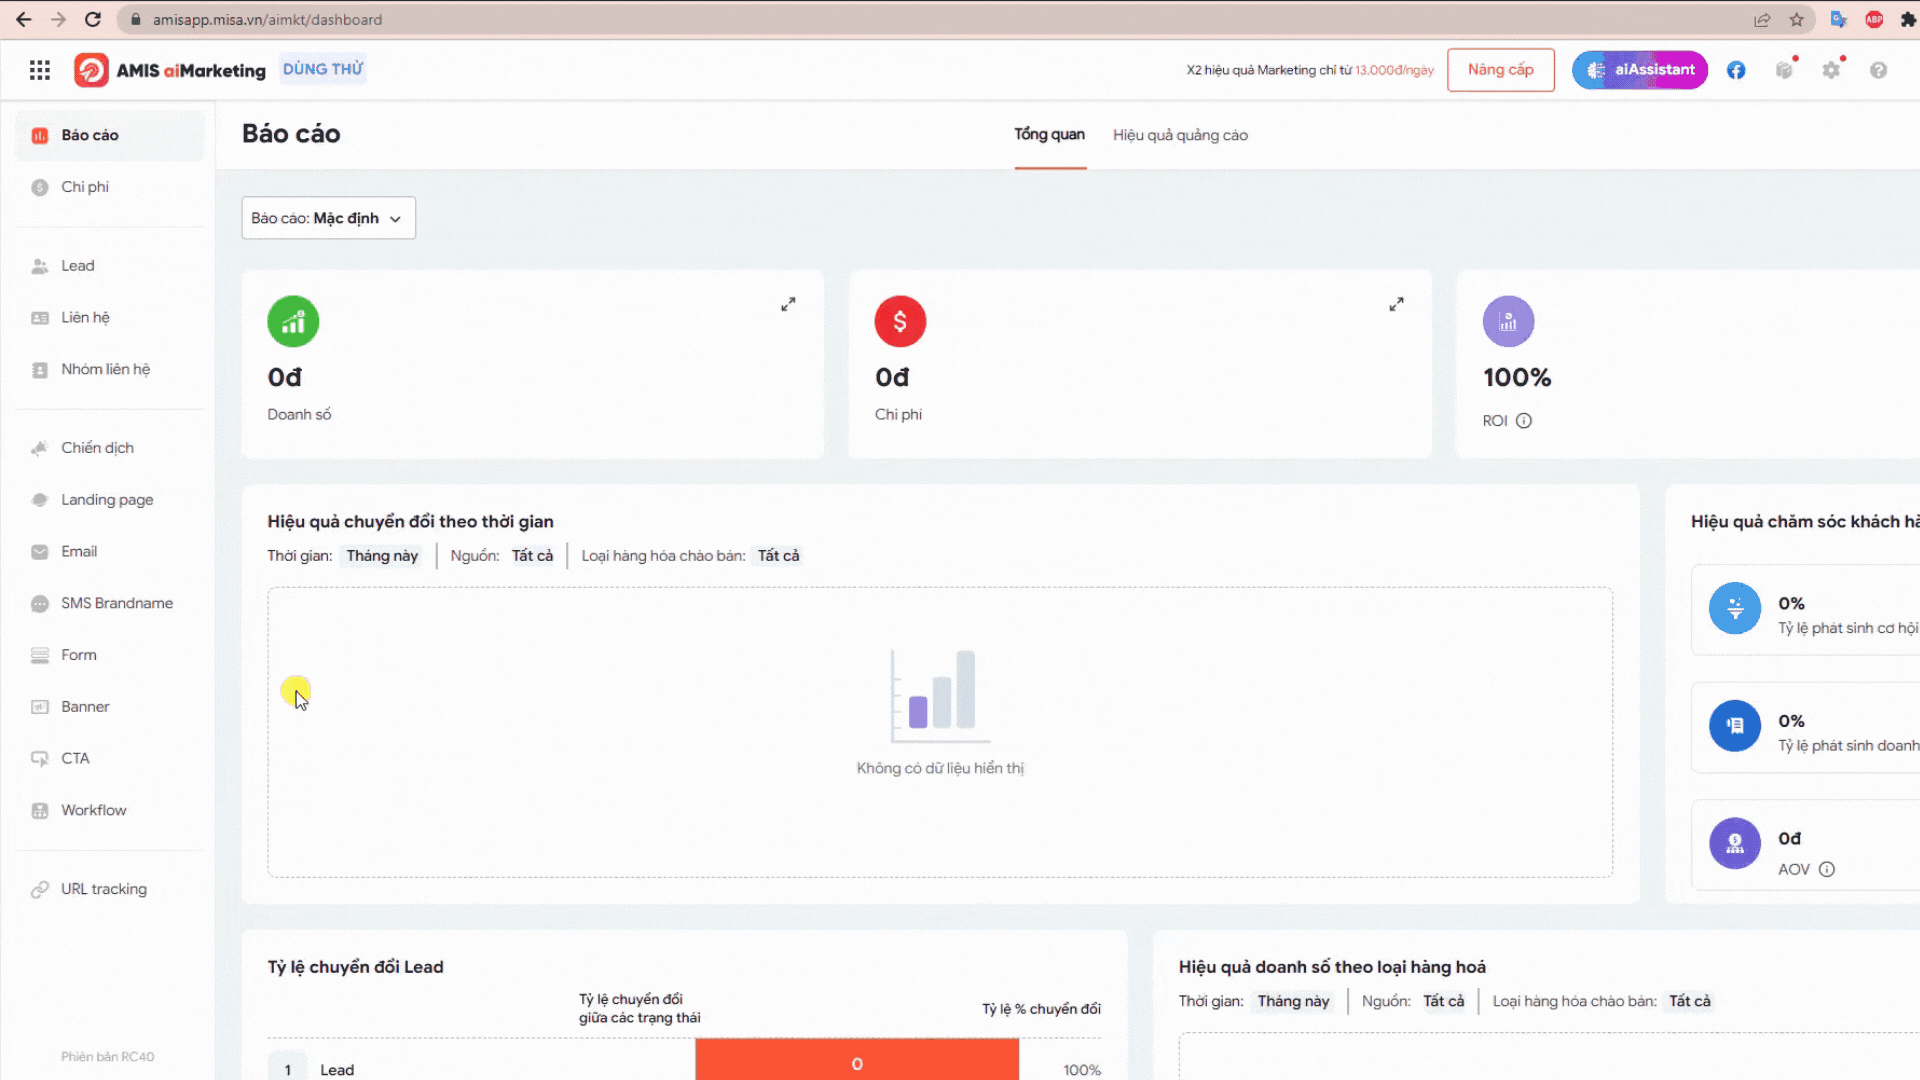The height and width of the screenshot is (1080, 1920).
Task: Open the URL tracking sidebar item
Action: pyautogui.click(x=110, y=890)
